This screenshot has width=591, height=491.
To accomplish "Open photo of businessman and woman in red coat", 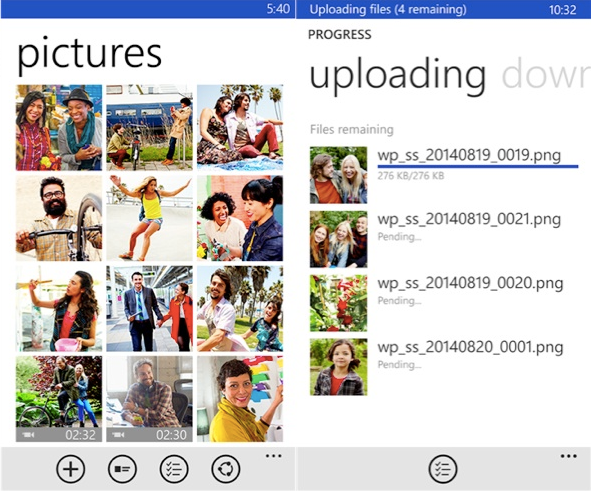I will (149, 309).
